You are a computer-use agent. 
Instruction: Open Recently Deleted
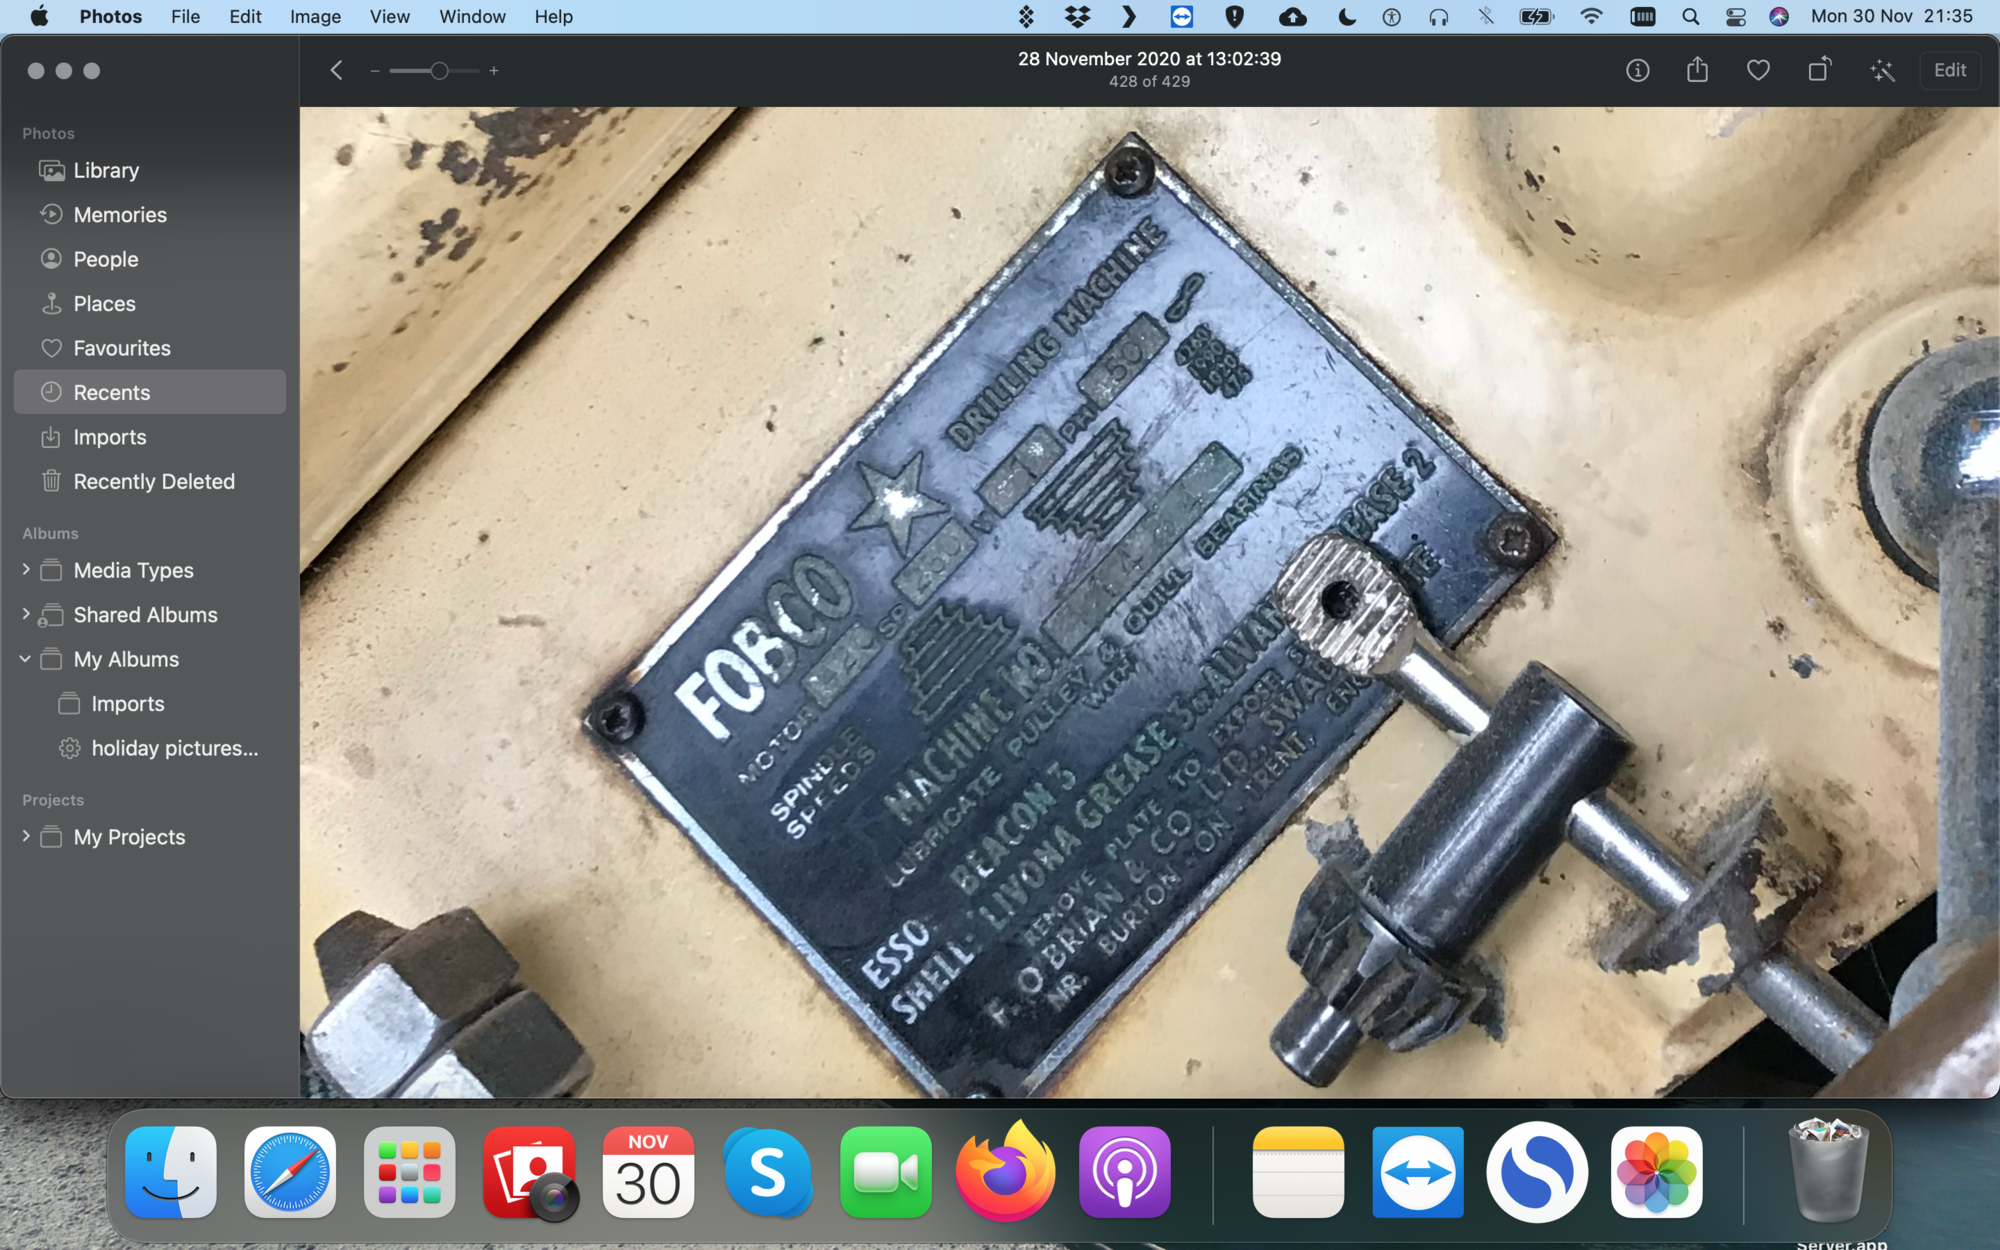coord(150,481)
